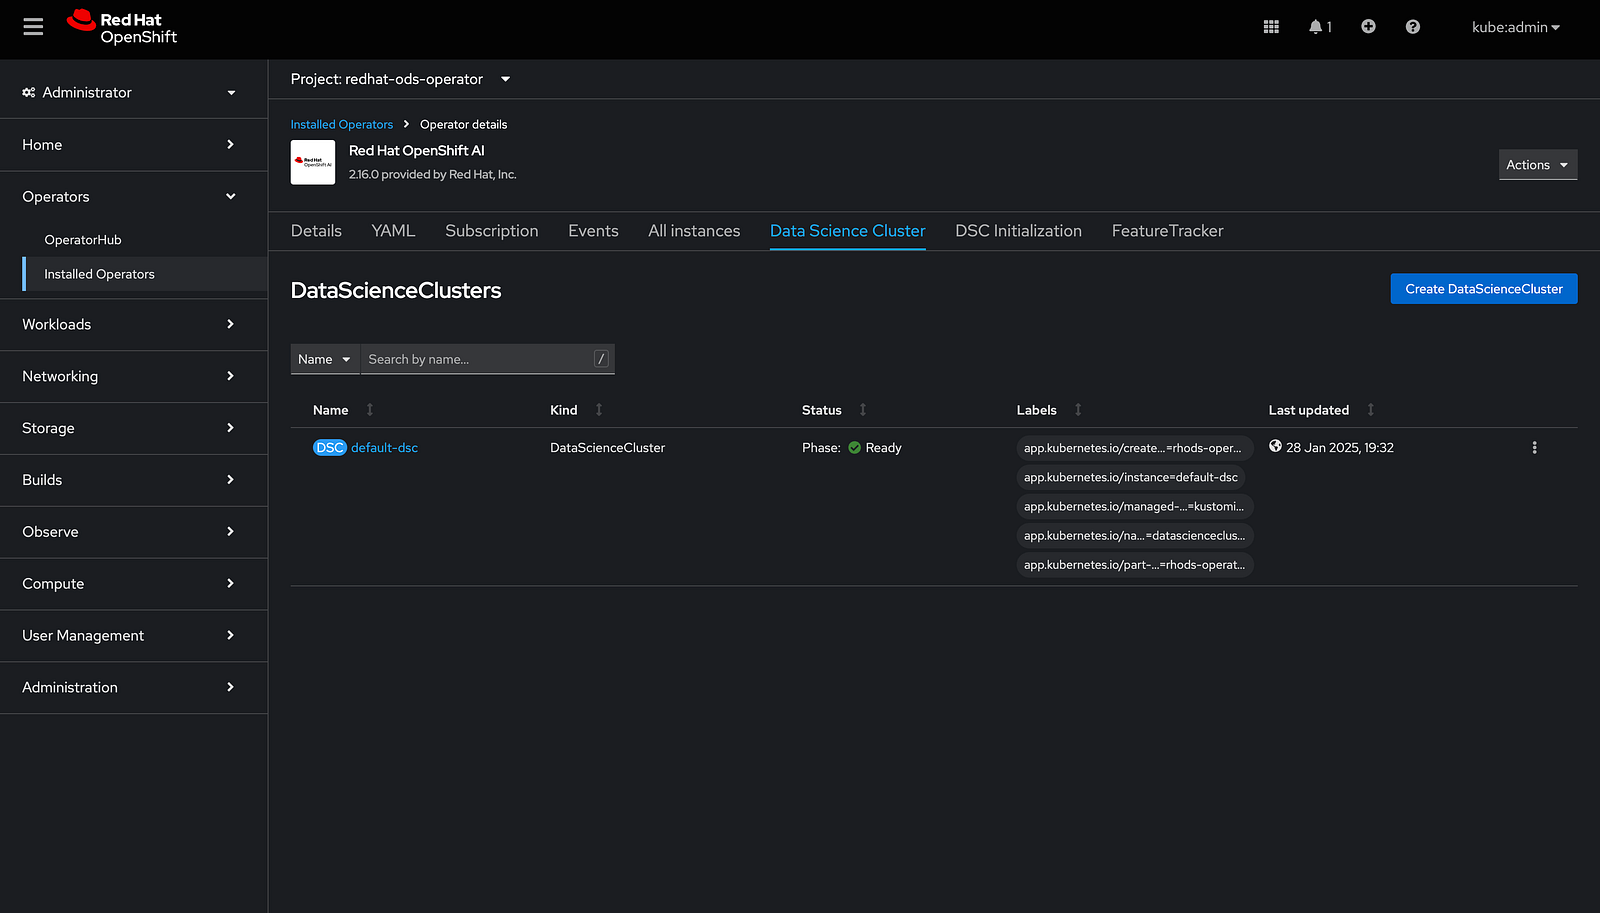Open the Name filter type dropdown
Viewport: 1600px width, 913px height.
point(325,359)
